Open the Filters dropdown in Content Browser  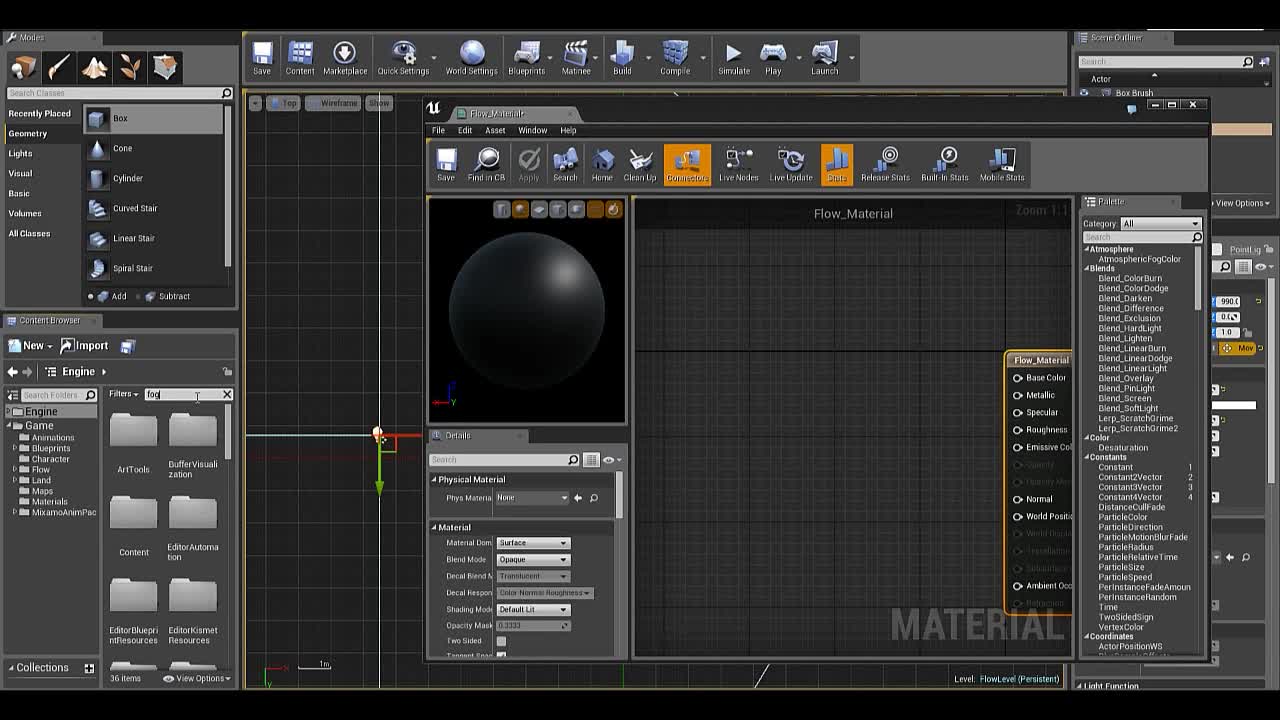[124, 394]
